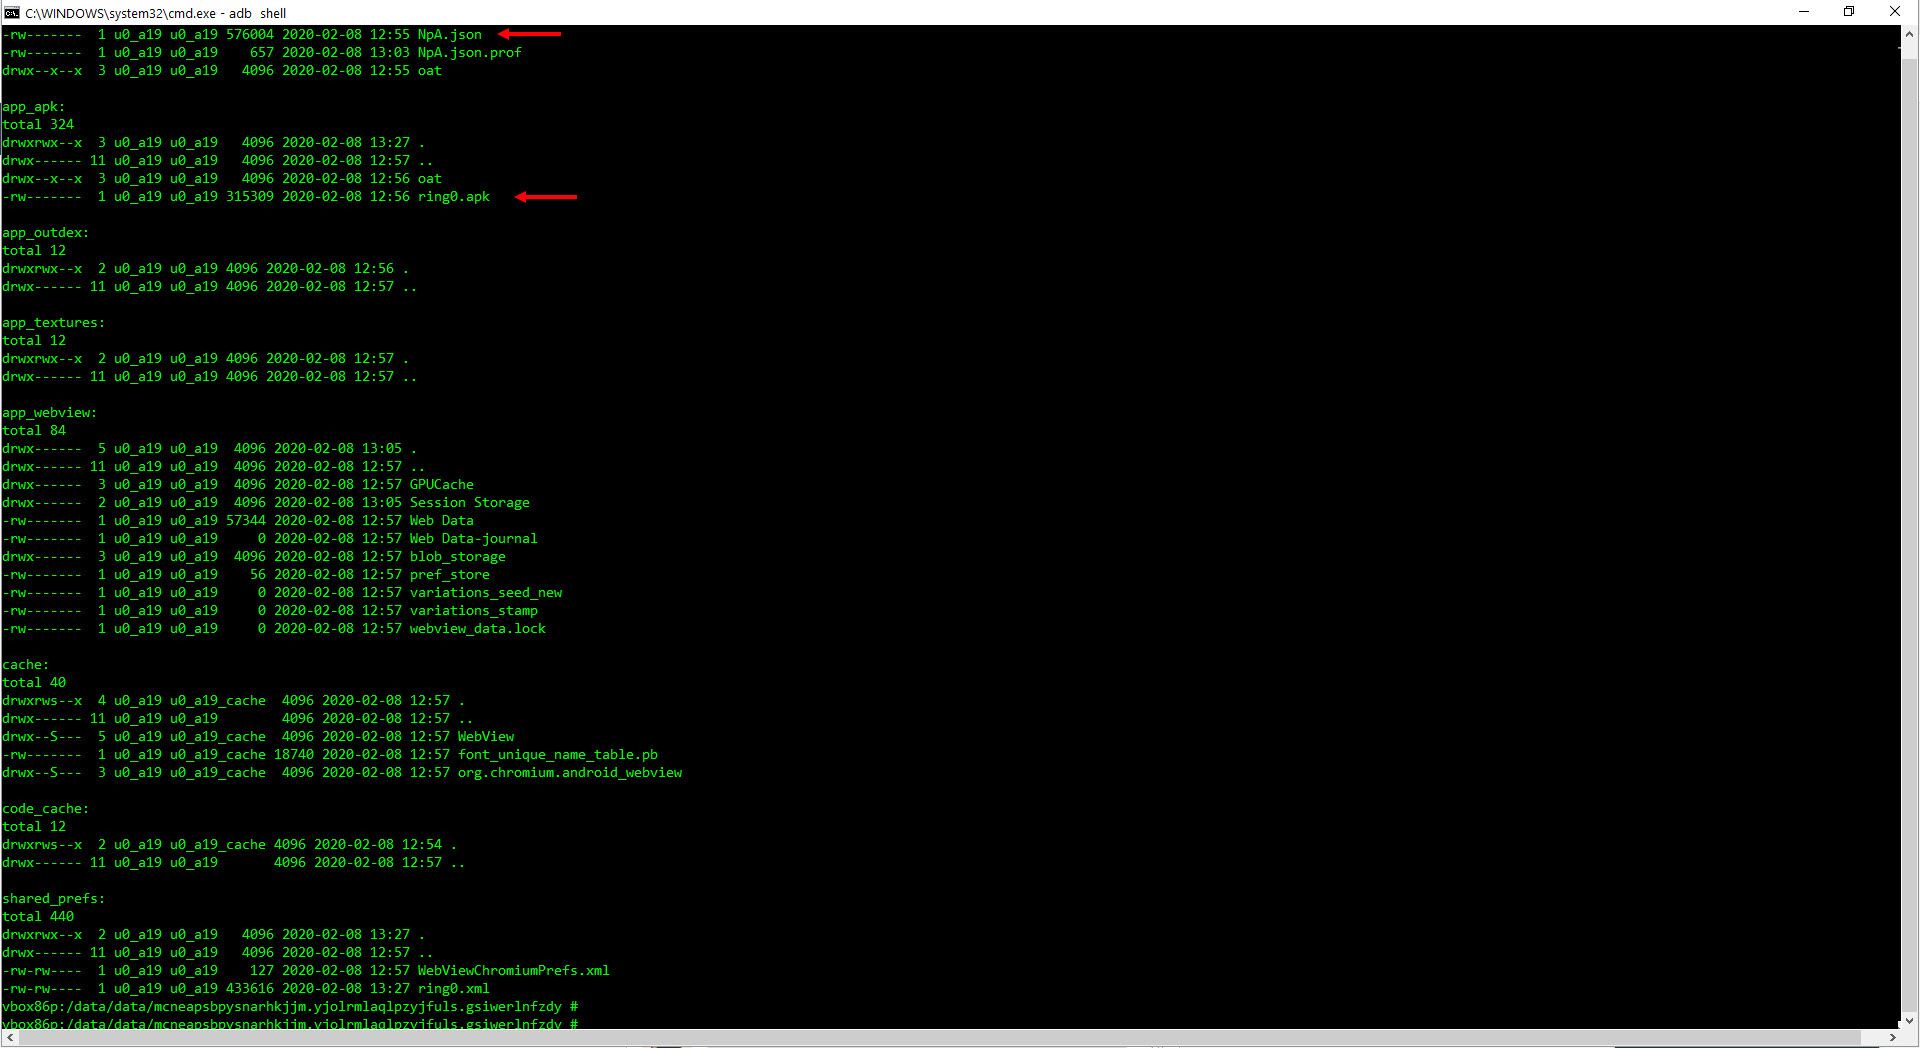1920x1048 pixels.
Task: Click the horizontal scrollbar track
Action: pos(950,1038)
